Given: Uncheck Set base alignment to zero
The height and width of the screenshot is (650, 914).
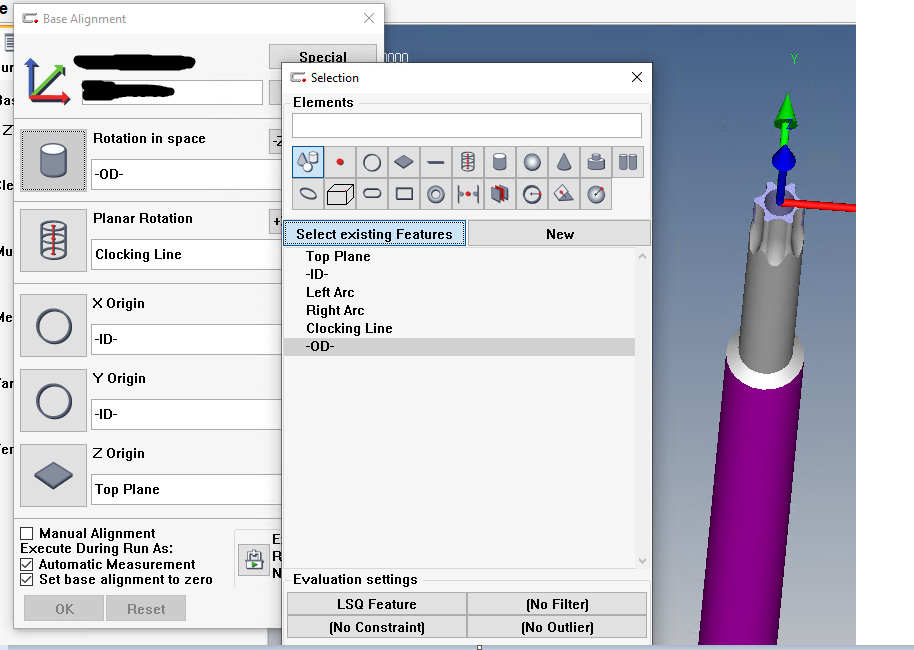Looking at the screenshot, I should point(26,579).
